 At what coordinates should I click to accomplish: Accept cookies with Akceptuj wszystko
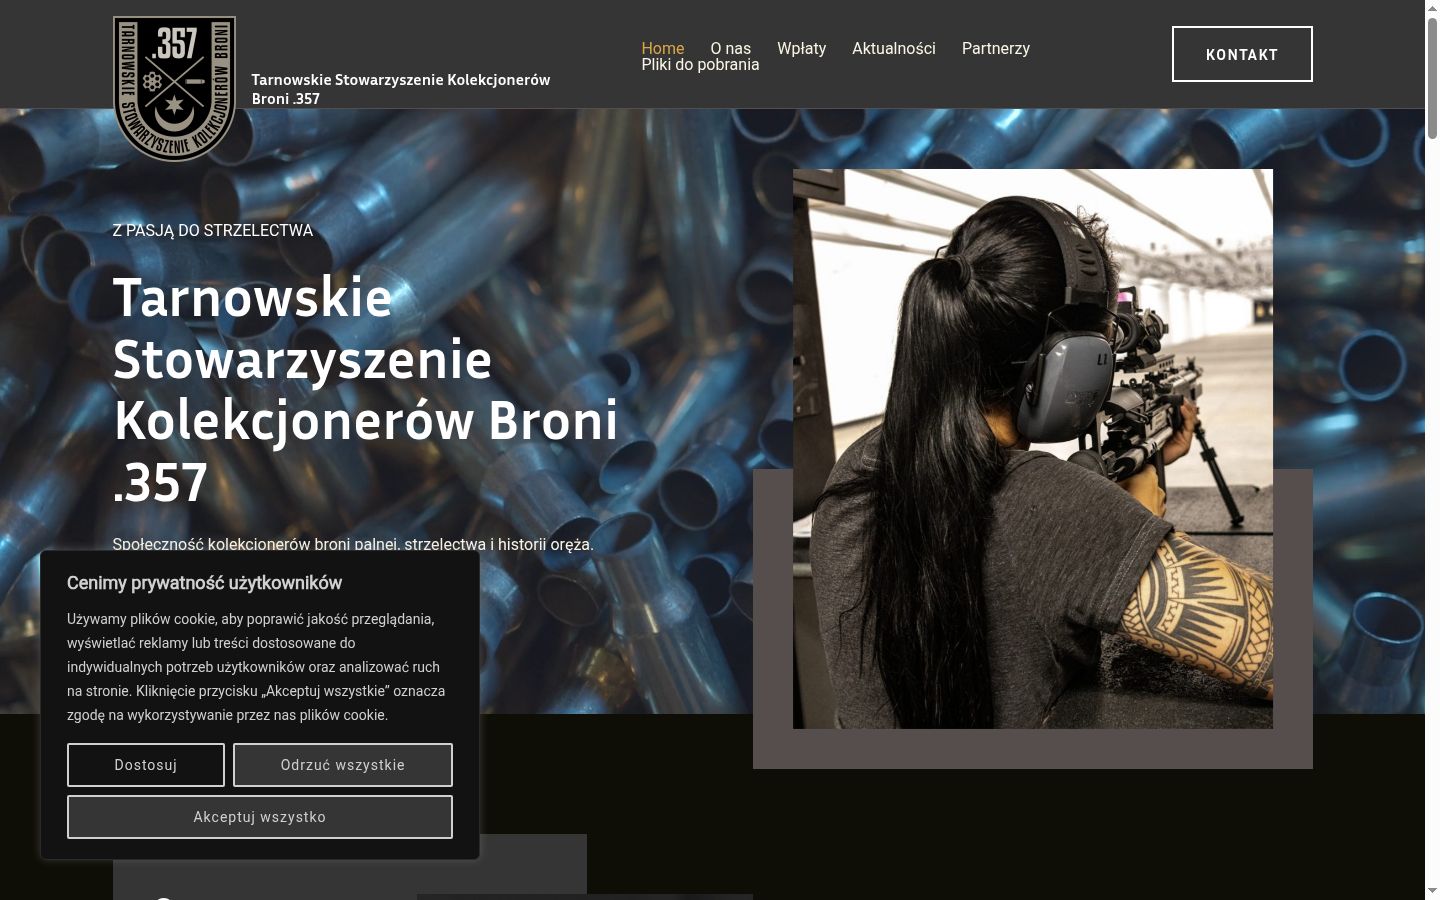click(260, 817)
